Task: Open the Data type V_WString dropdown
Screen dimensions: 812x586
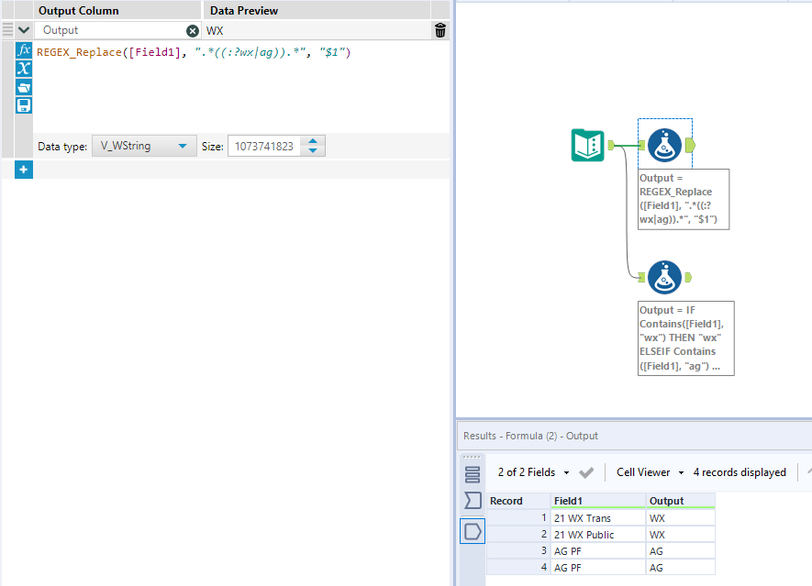Action: (x=144, y=146)
